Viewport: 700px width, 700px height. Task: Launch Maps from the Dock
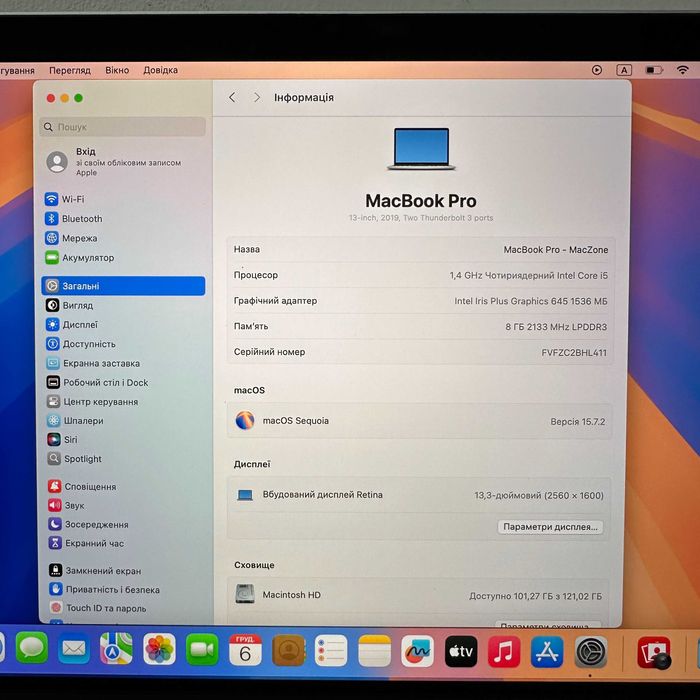coord(117,649)
